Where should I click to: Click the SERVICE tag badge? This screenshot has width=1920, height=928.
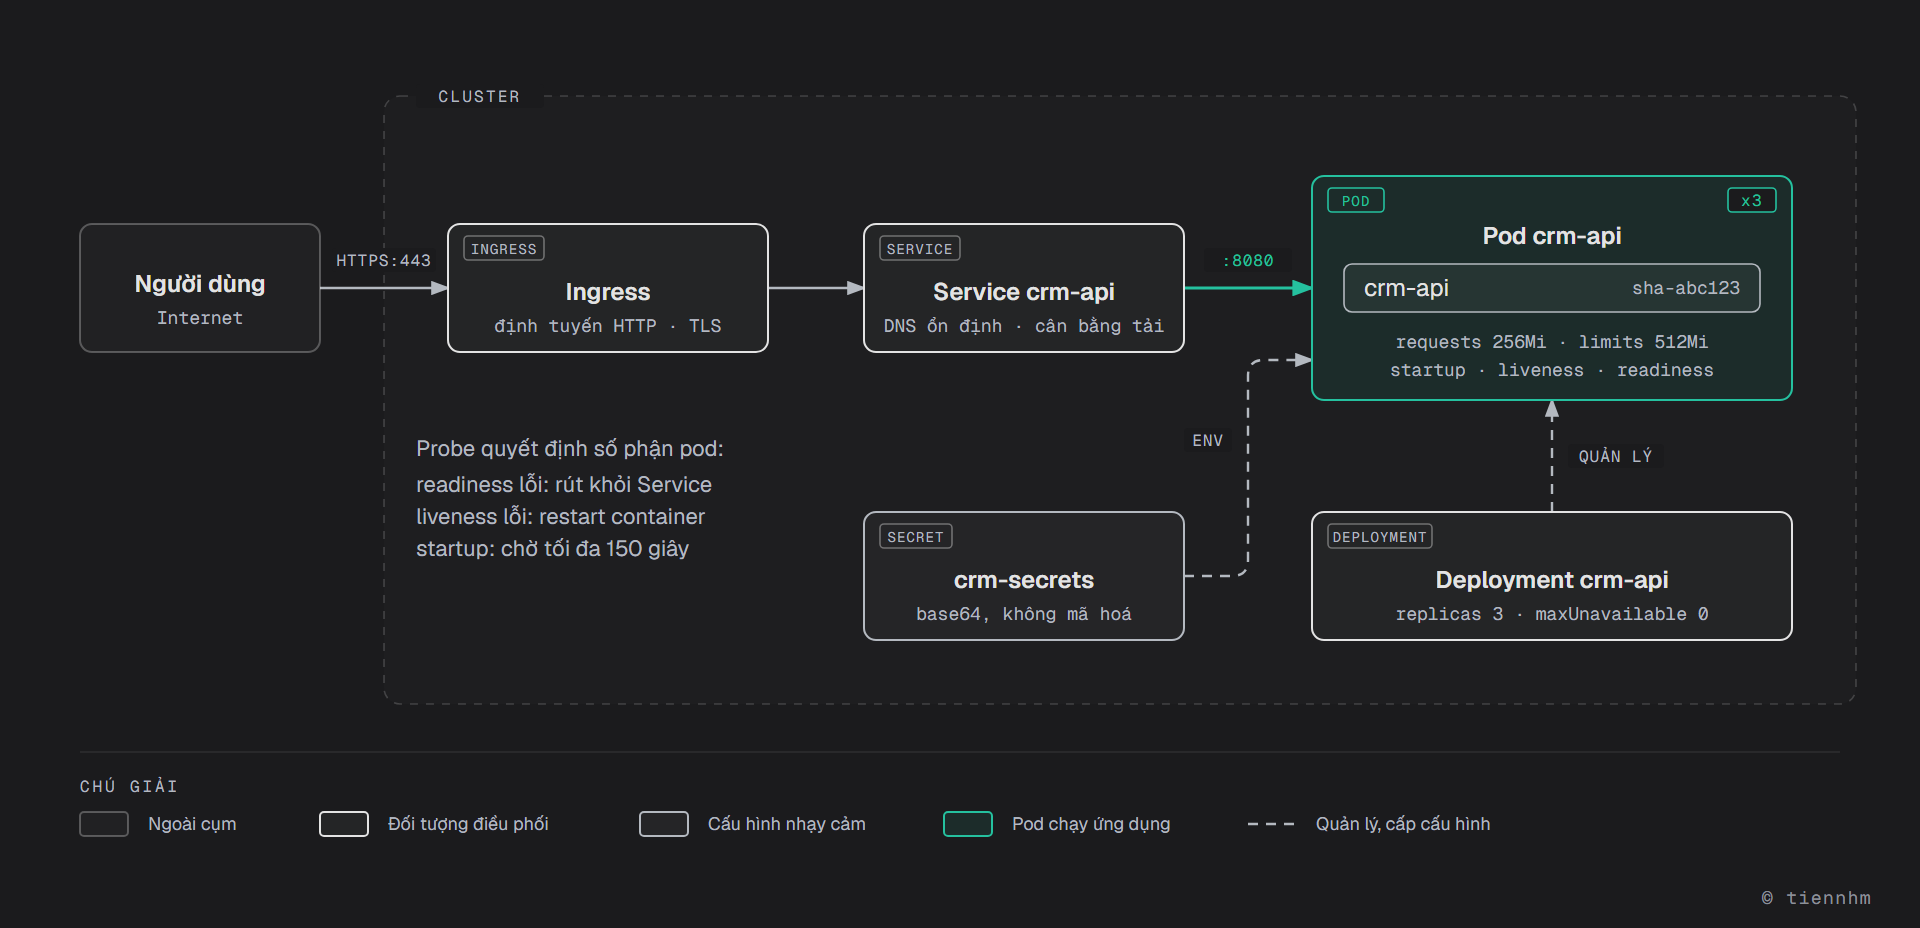tap(920, 249)
